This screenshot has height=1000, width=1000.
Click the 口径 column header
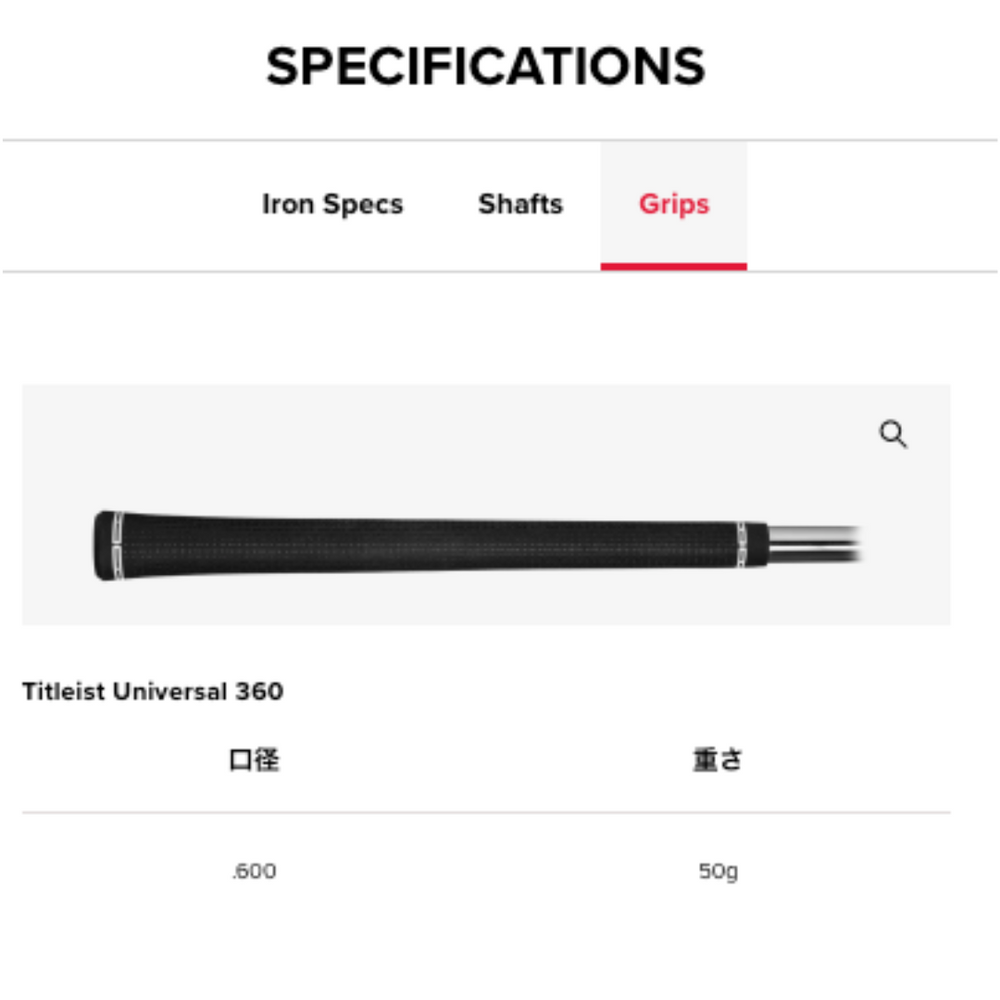(x=254, y=760)
